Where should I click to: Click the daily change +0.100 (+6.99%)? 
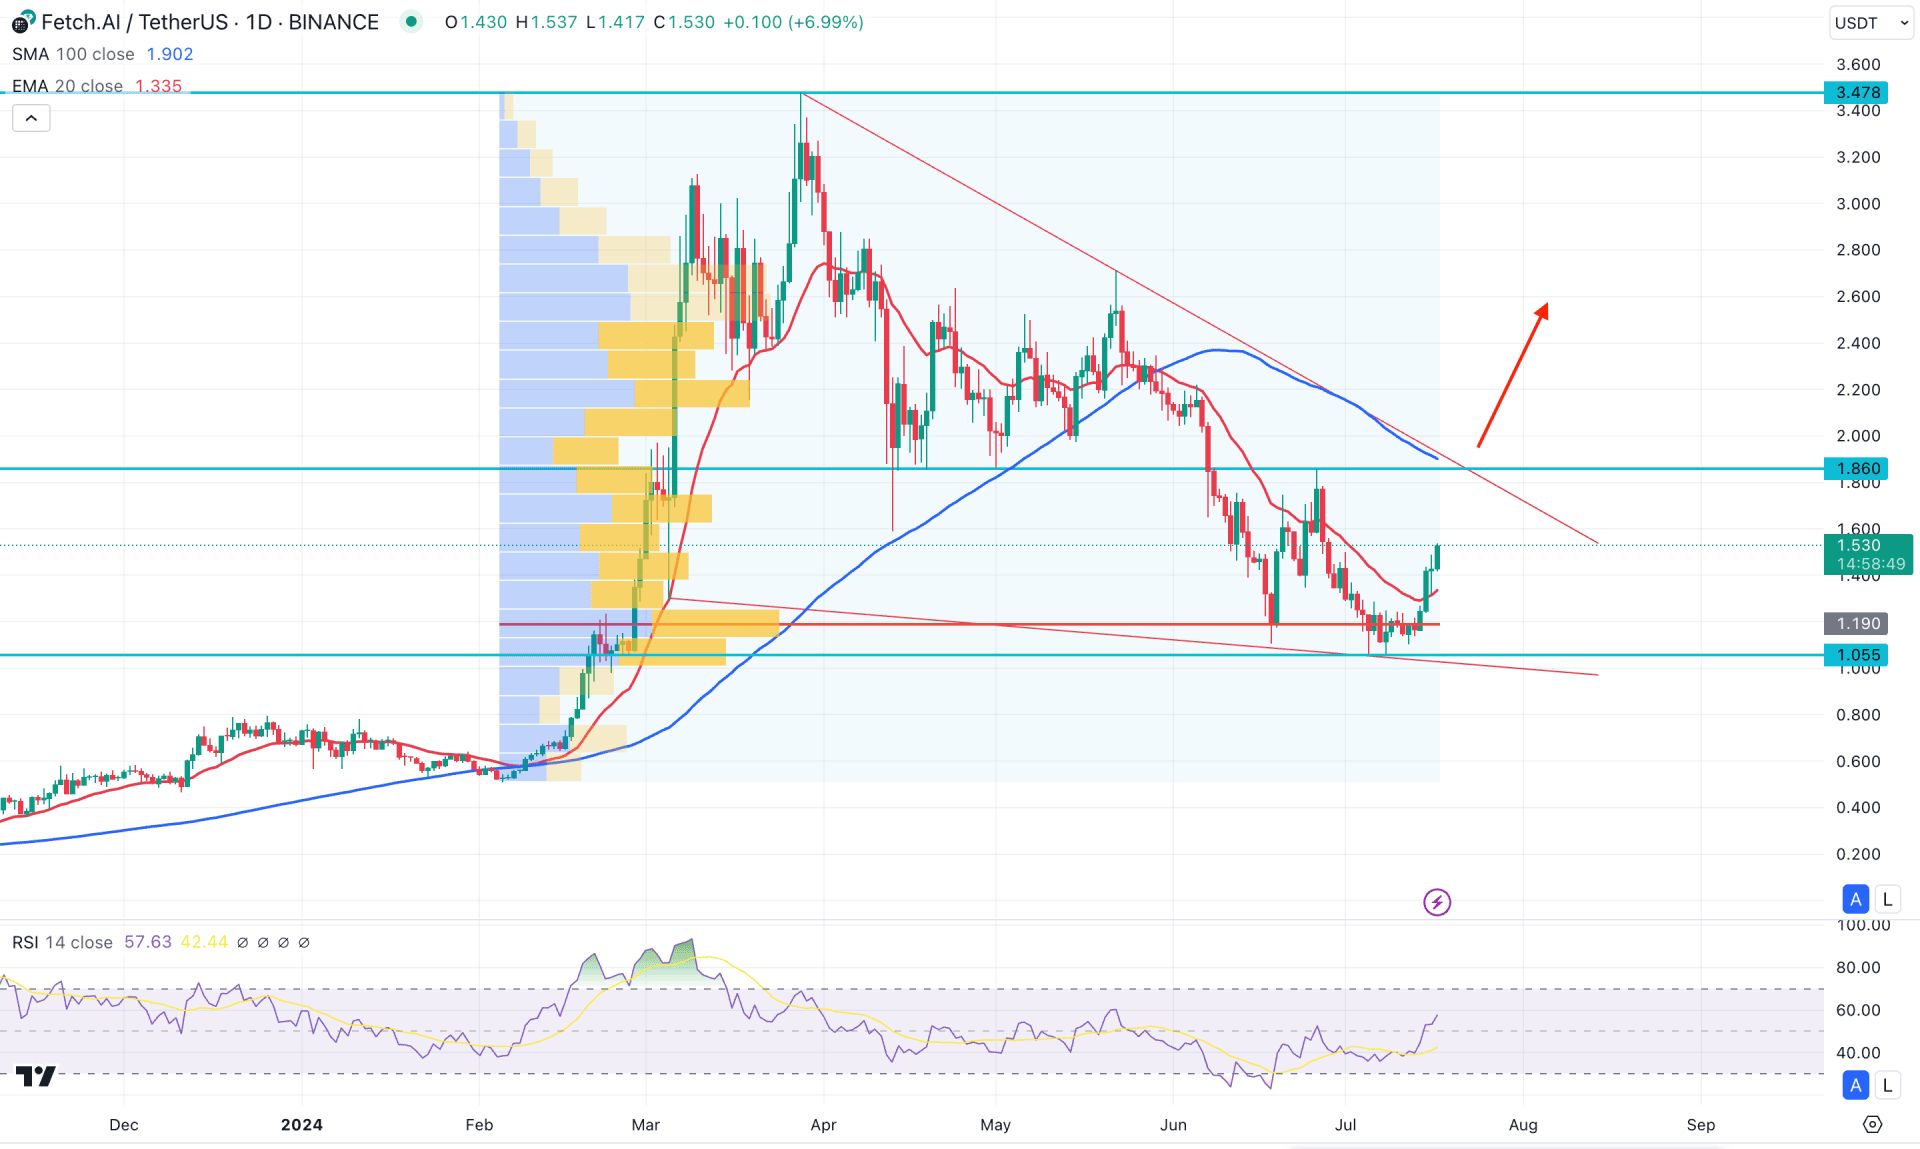point(793,22)
